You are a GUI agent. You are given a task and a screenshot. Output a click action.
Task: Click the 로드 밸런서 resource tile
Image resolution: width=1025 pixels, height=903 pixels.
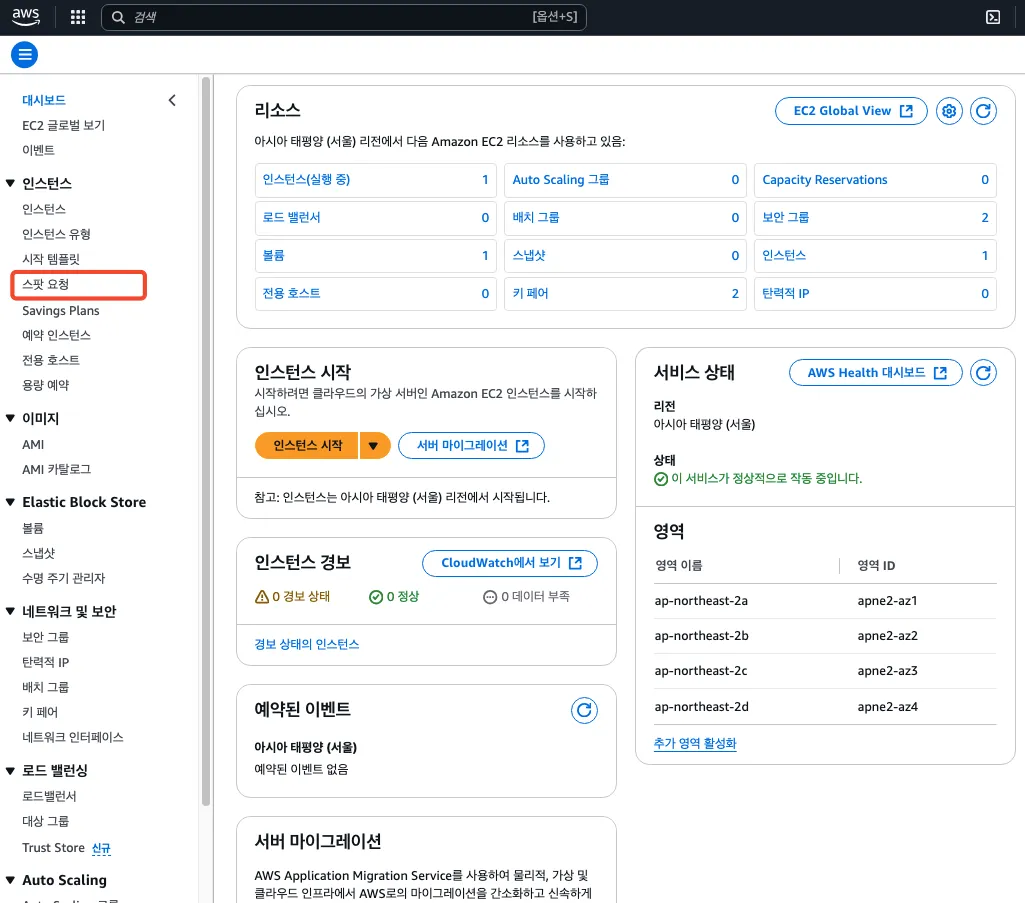[375, 218]
